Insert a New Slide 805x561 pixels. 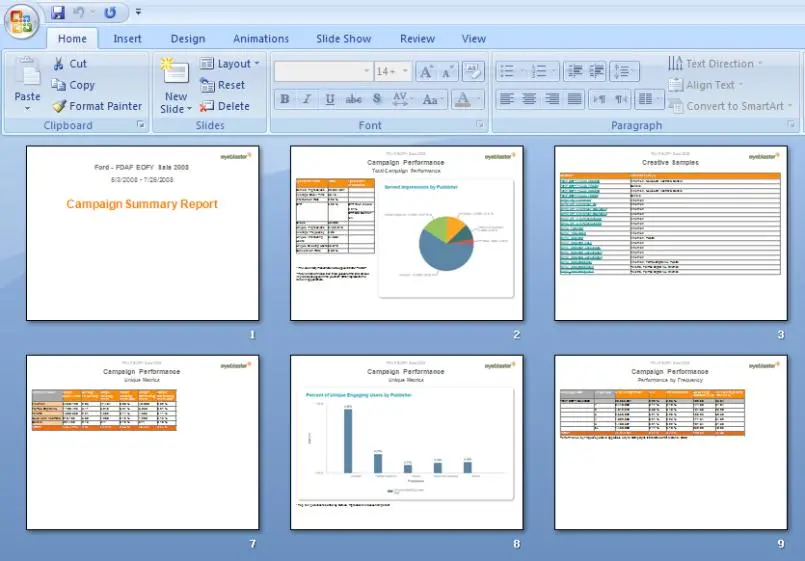click(175, 86)
